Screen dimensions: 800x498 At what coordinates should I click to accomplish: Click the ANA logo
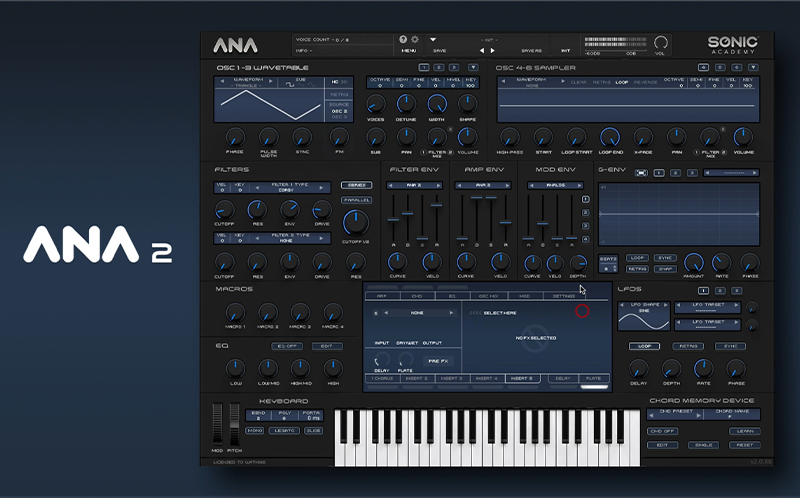click(235, 45)
